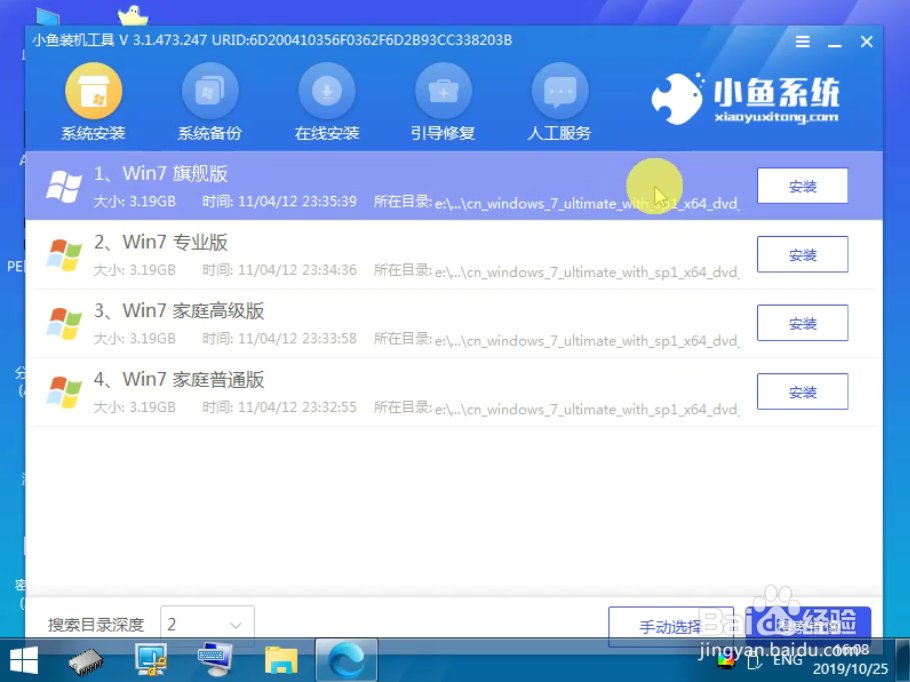Viewport: 910px width, 682px height.
Task: Close the 小鱼装机工具 window
Action: pyautogui.click(x=866, y=42)
